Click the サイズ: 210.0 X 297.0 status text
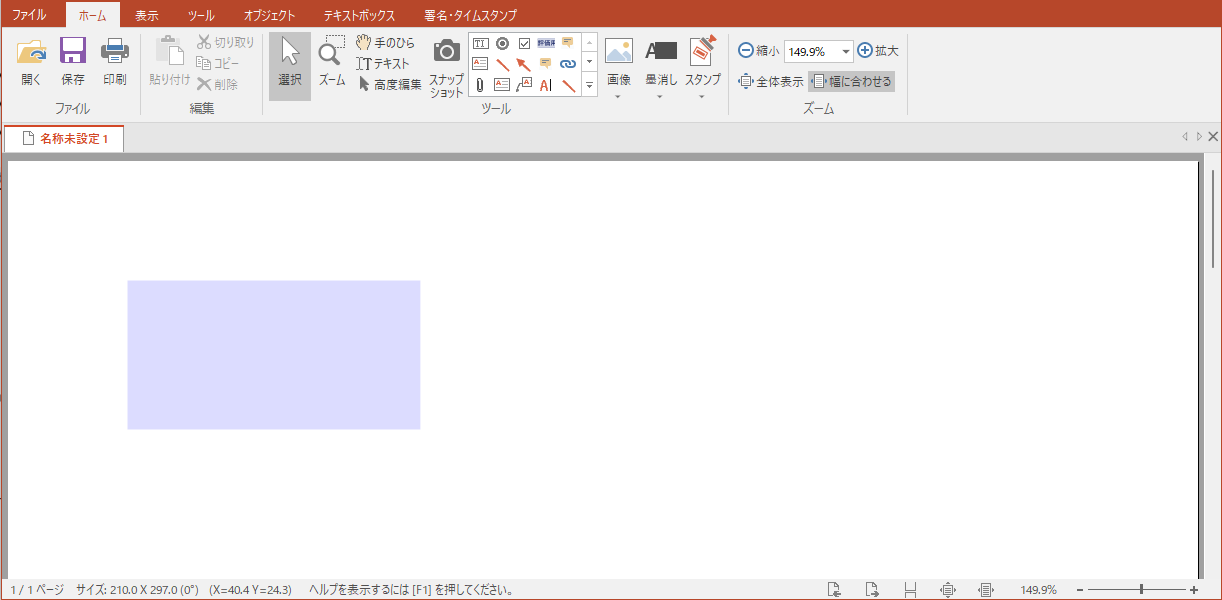The height and width of the screenshot is (600, 1222). tap(138, 590)
